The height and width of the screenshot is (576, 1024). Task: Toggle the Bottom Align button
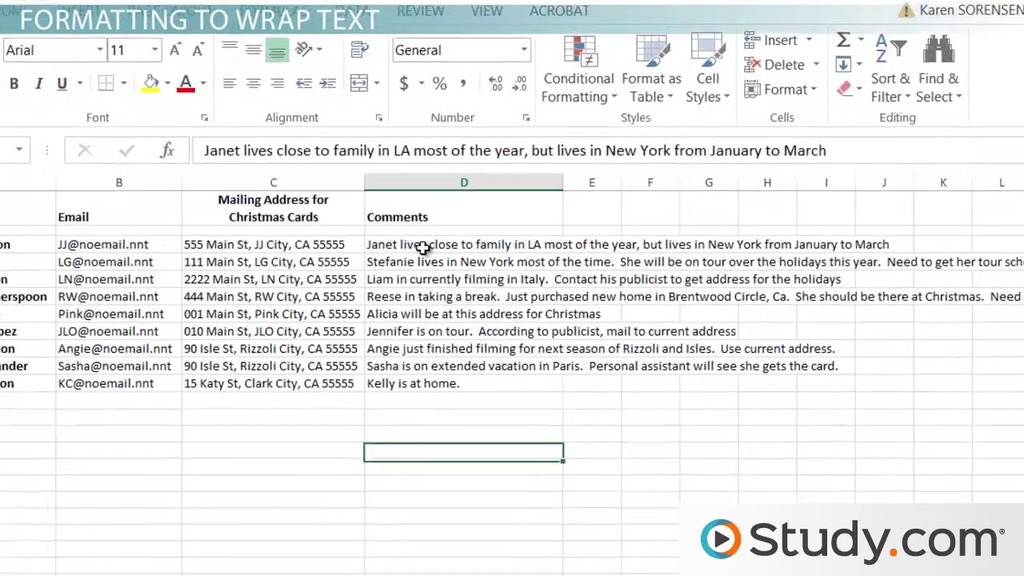[x=277, y=50]
